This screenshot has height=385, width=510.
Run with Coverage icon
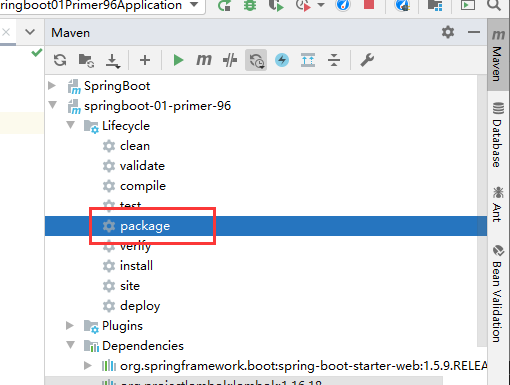[276, 5]
